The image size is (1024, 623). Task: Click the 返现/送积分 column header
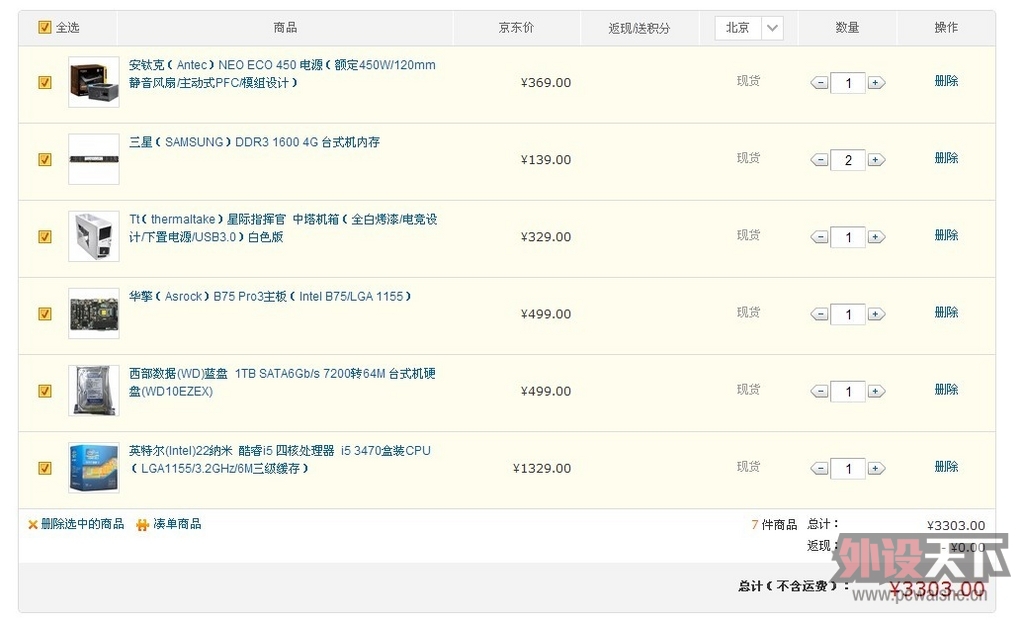pyautogui.click(x=639, y=28)
